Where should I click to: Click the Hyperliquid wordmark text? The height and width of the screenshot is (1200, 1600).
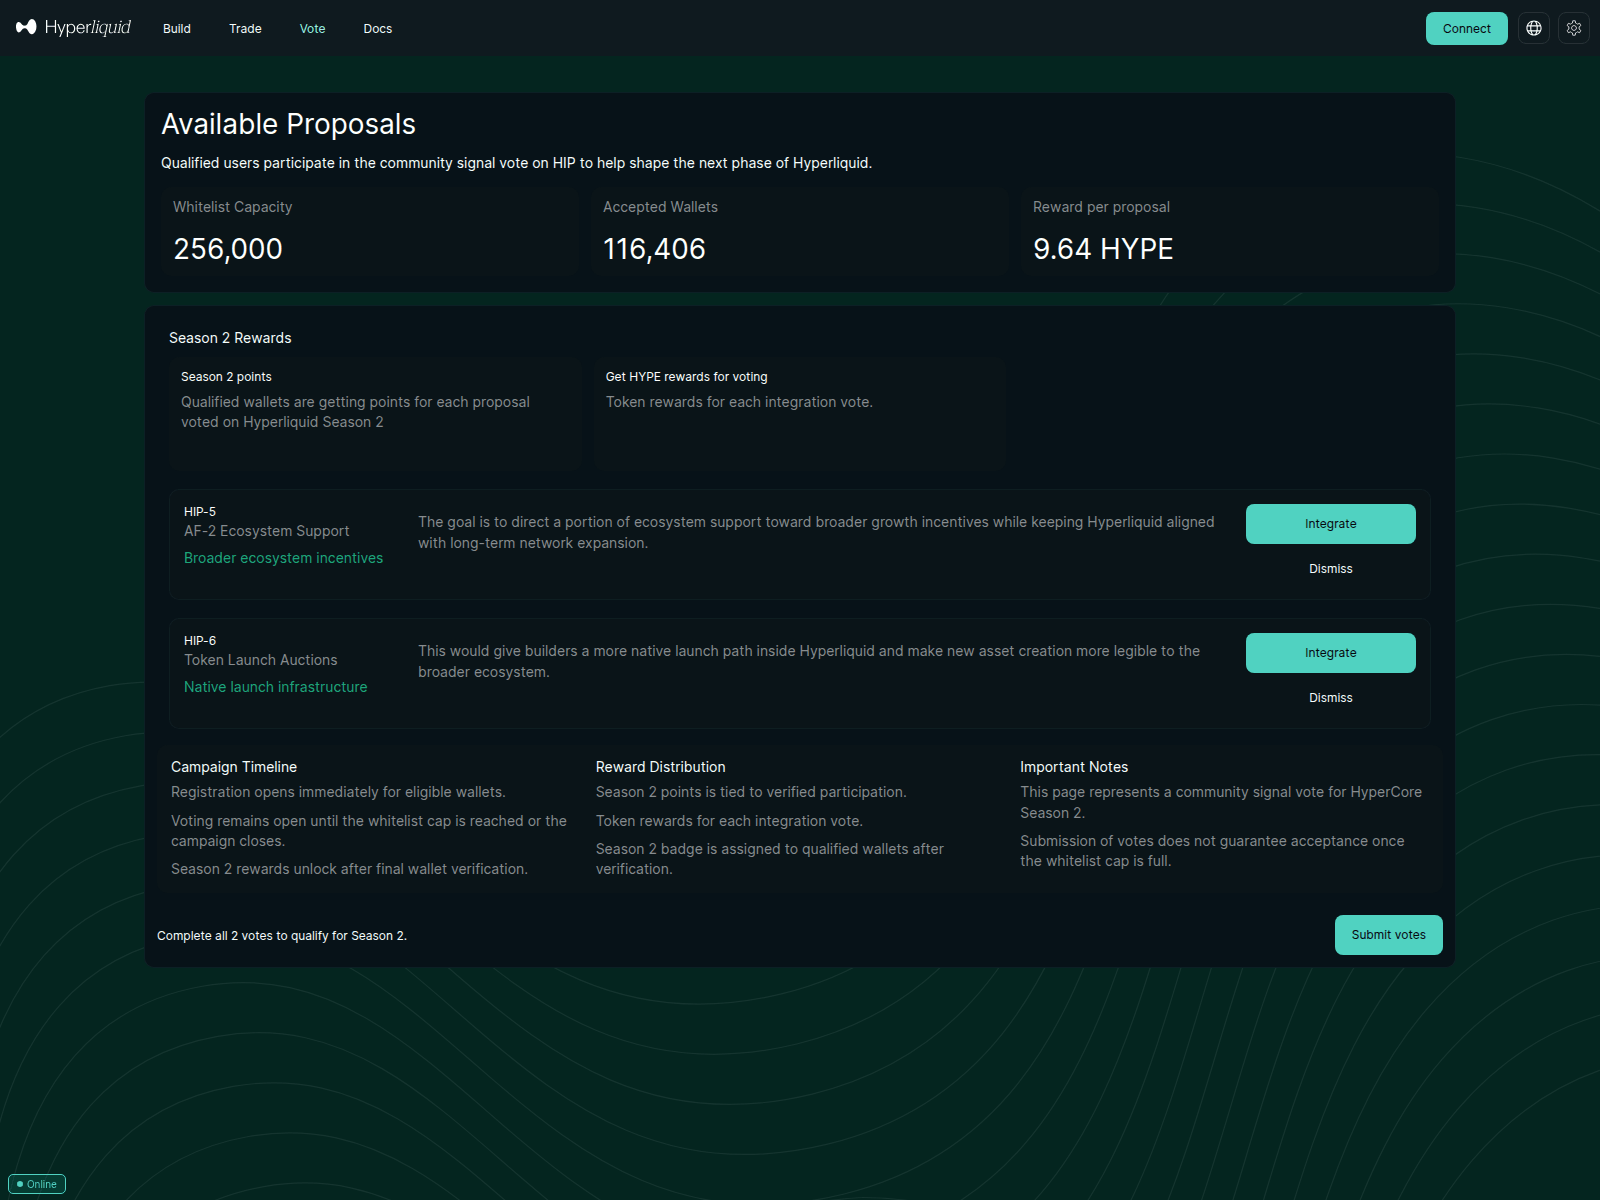click(x=88, y=27)
